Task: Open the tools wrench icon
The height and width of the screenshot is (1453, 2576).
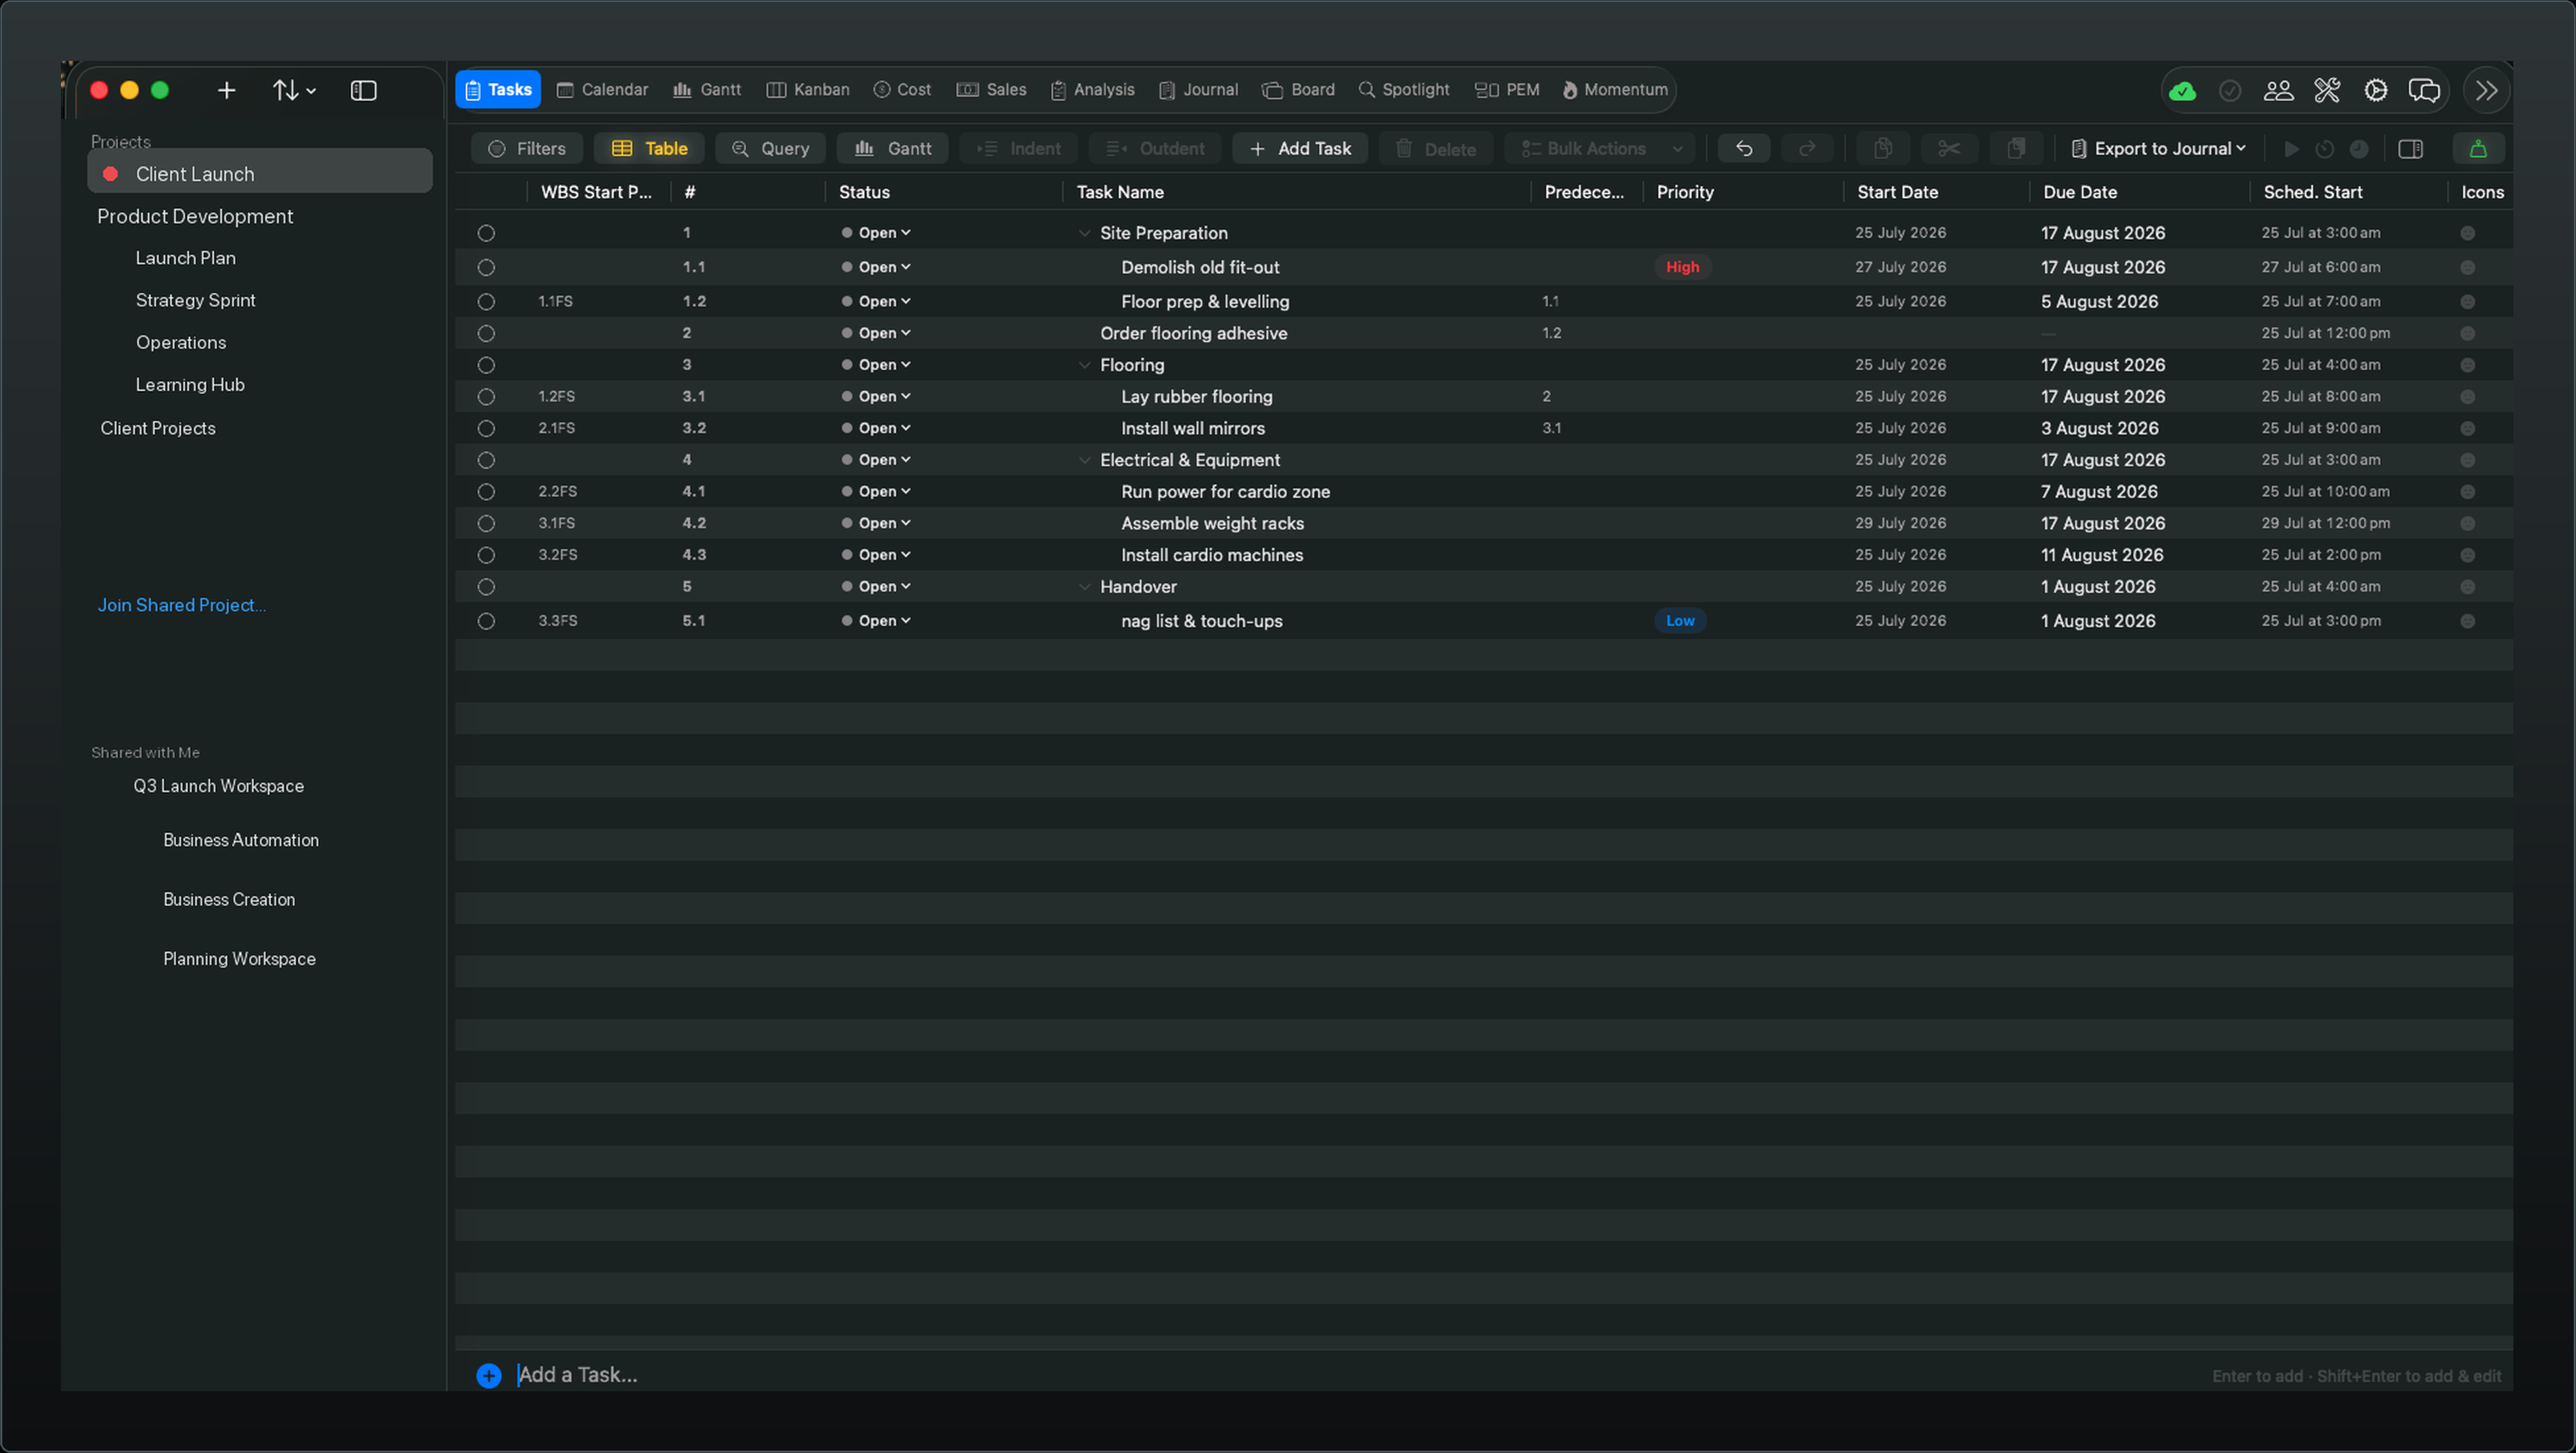Action: tap(2327, 91)
